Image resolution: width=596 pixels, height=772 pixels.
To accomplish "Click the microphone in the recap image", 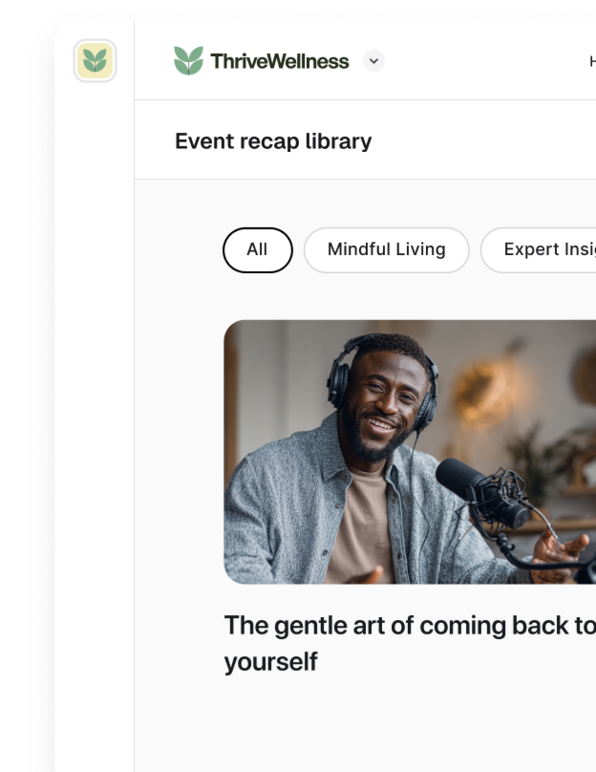I will (482, 492).
